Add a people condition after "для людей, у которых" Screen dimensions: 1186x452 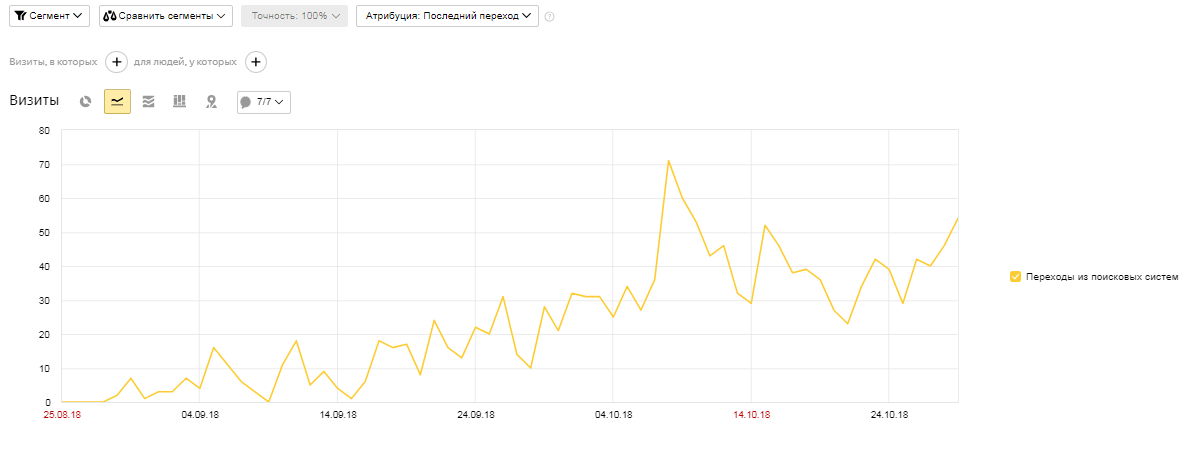[x=256, y=62]
